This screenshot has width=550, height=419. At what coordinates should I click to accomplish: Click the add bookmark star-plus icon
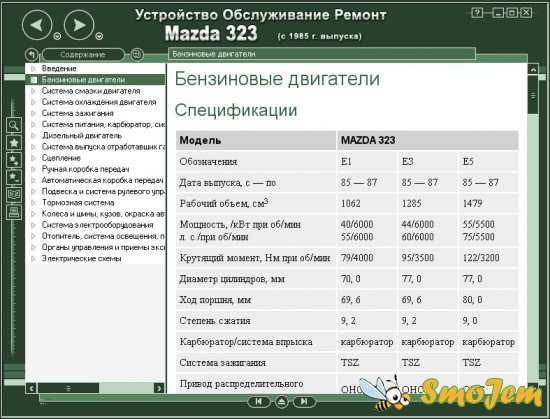click(14, 160)
